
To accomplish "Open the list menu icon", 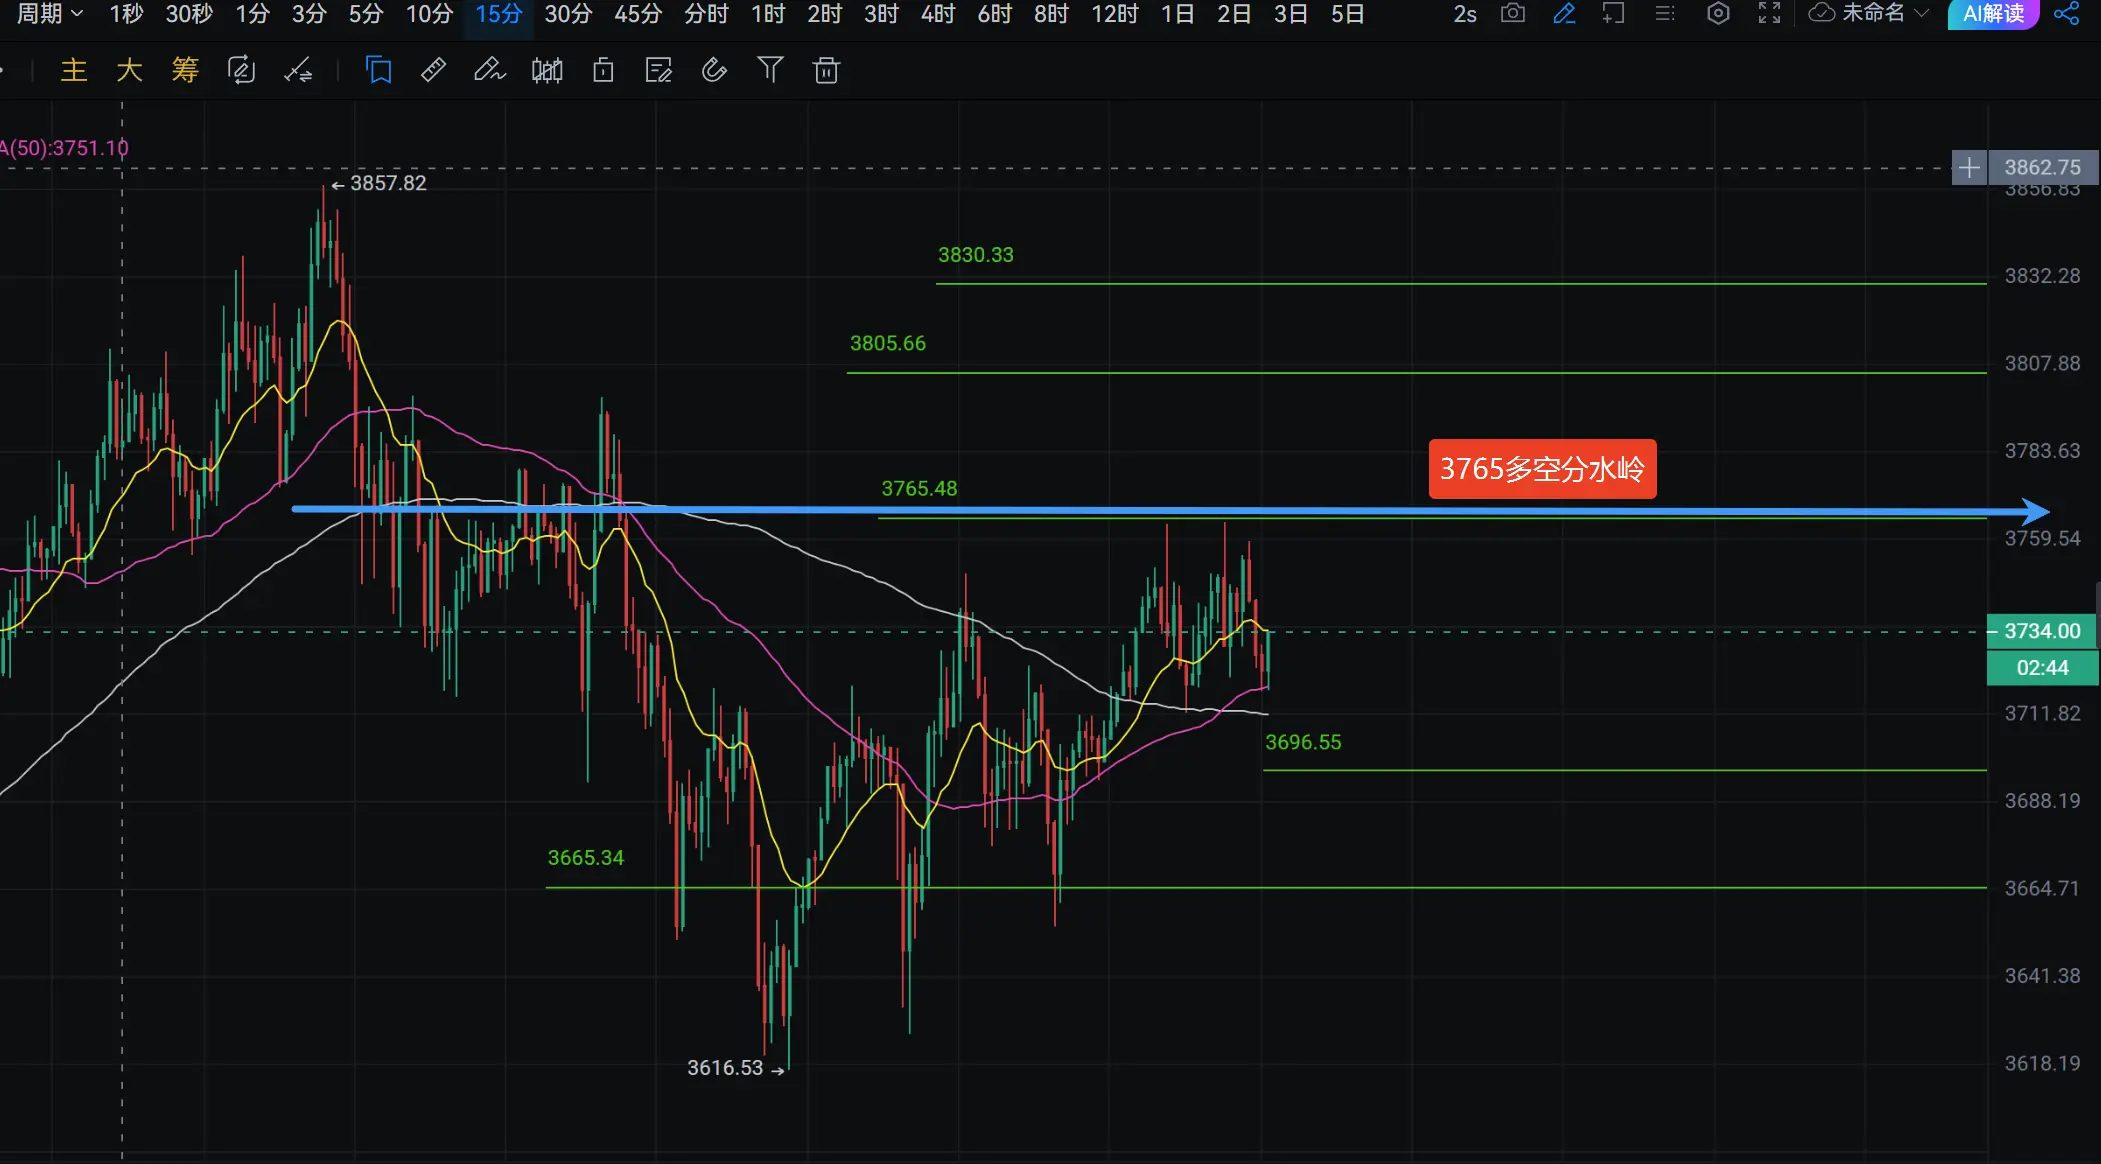I will (x=1665, y=13).
